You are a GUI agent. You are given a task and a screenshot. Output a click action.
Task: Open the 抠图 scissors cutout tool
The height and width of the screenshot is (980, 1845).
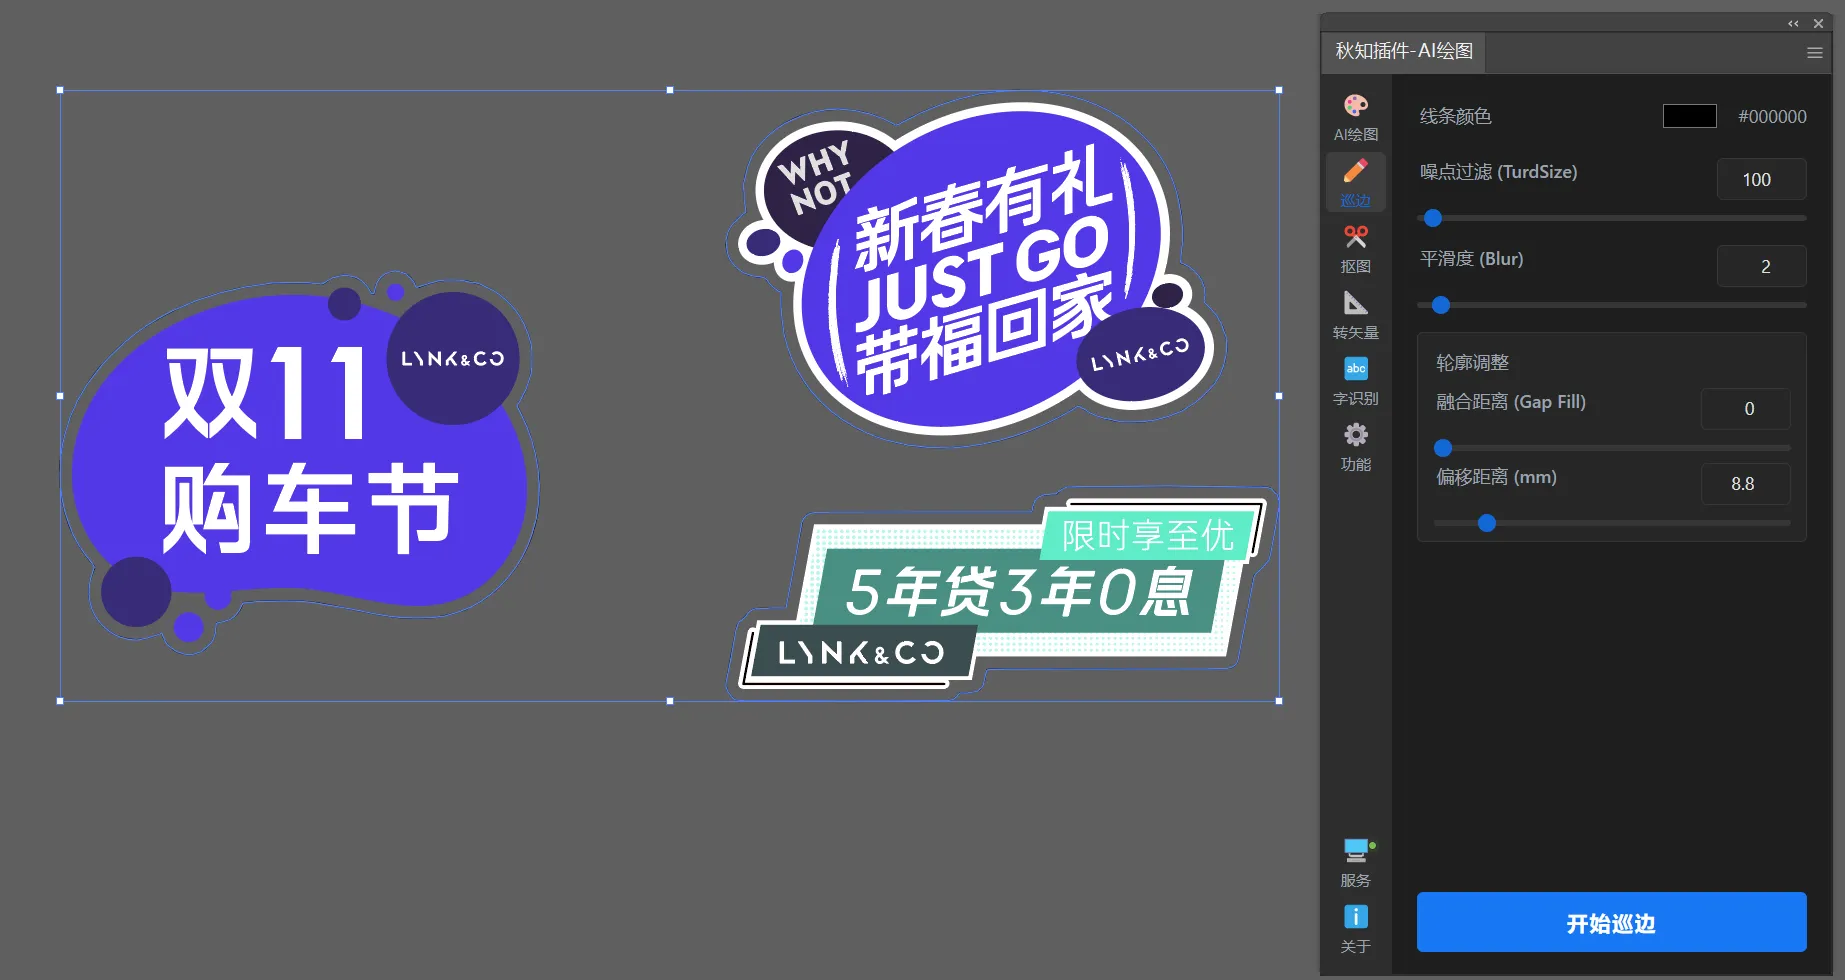pos(1355,246)
